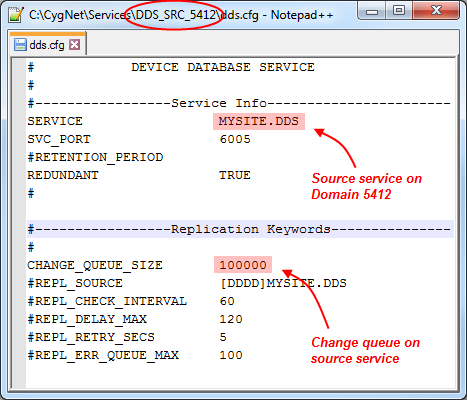The image size is (467, 400).
Task: Click the 120 delay max value
Action: click(231, 319)
